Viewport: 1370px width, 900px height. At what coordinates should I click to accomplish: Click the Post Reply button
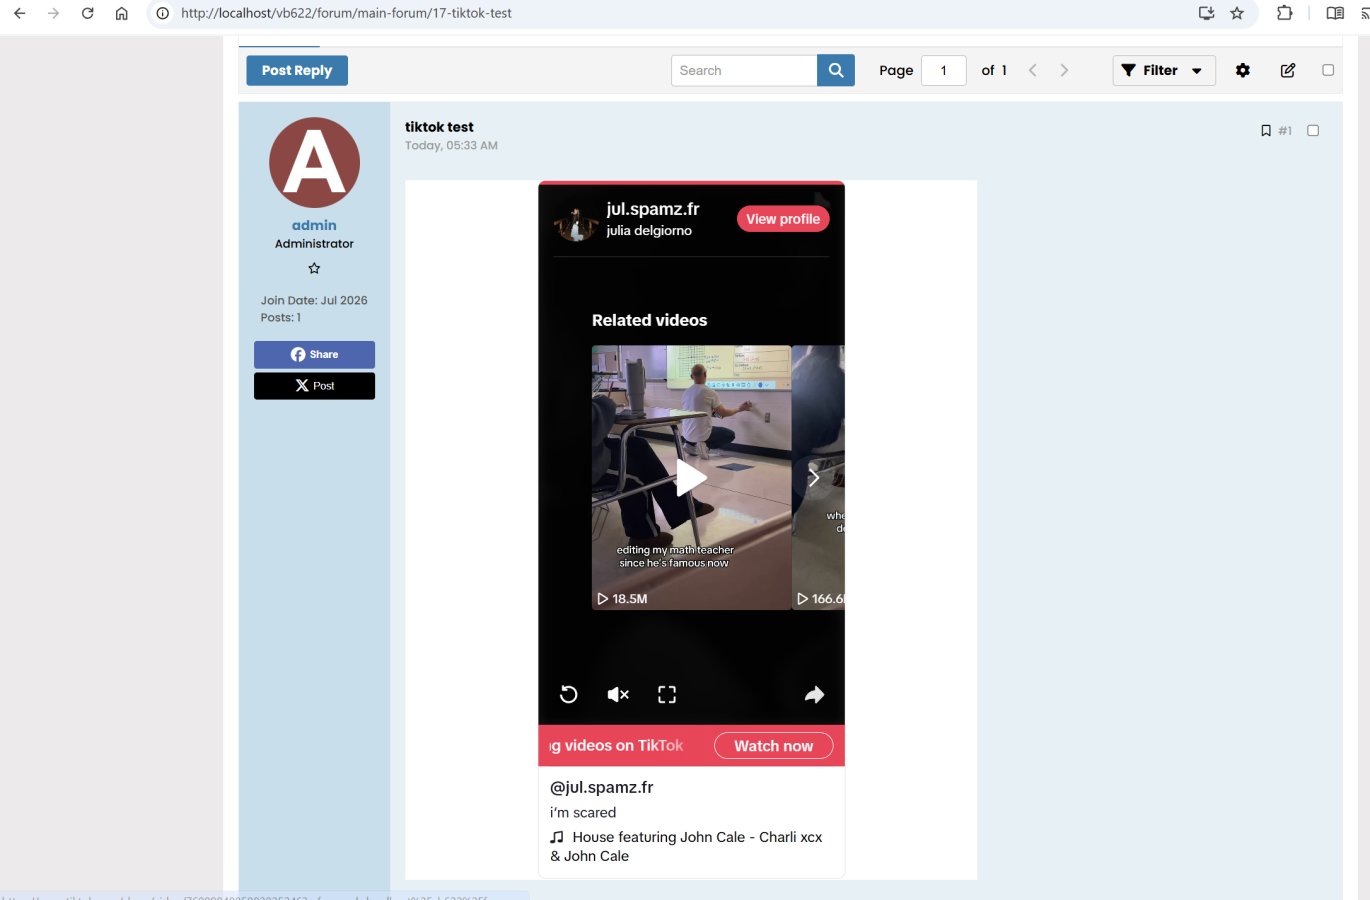297,70
